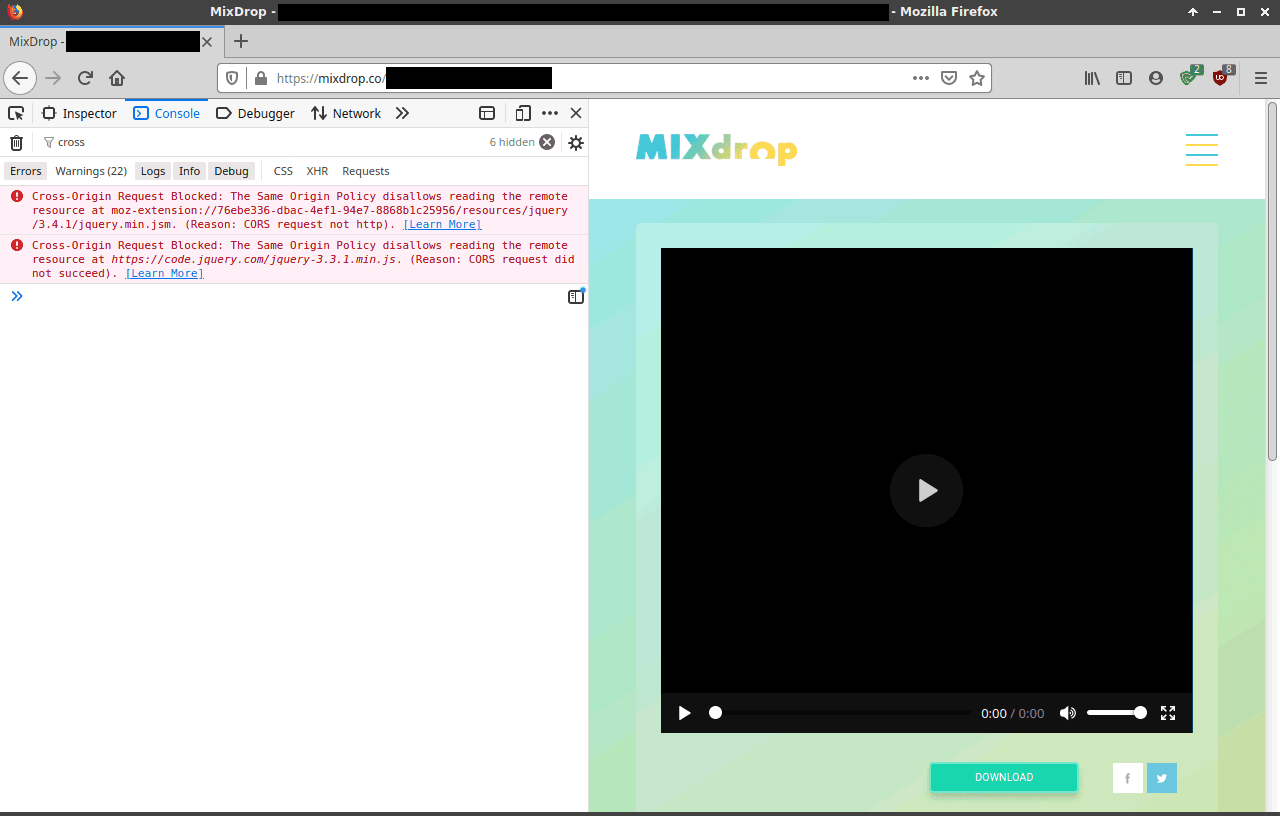The width and height of the screenshot is (1280, 816).
Task: Open the Learn More link for the CORS error
Action: click(164, 272)
